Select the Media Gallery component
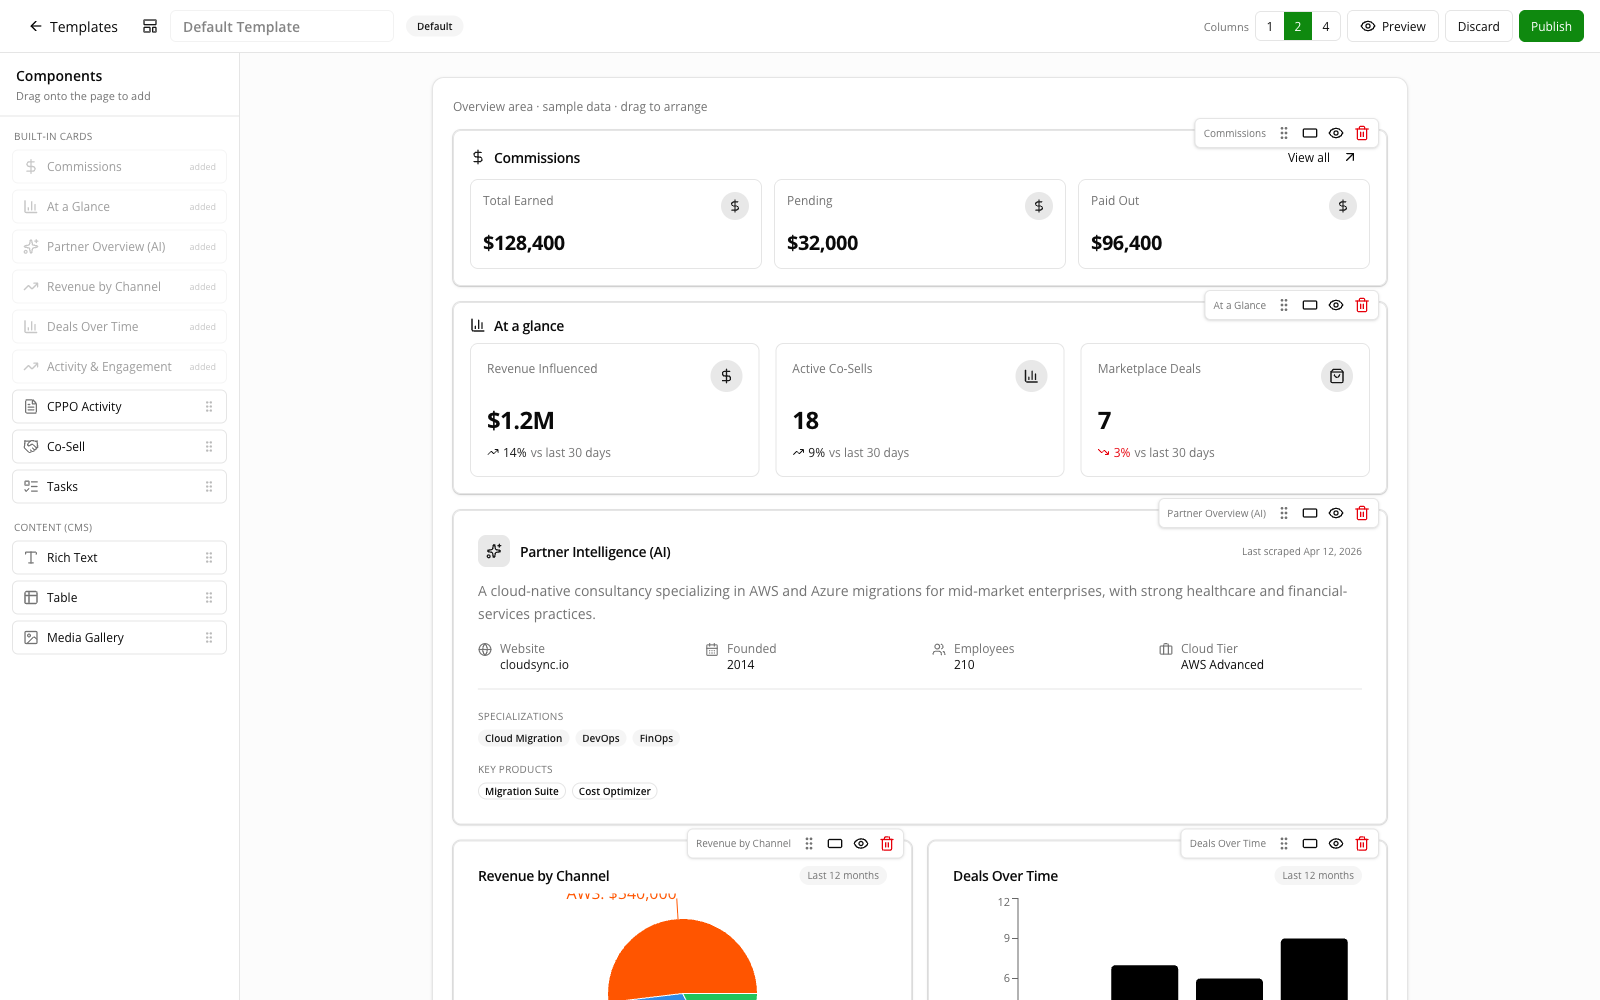1600x1000 pixels. point(120,638)
